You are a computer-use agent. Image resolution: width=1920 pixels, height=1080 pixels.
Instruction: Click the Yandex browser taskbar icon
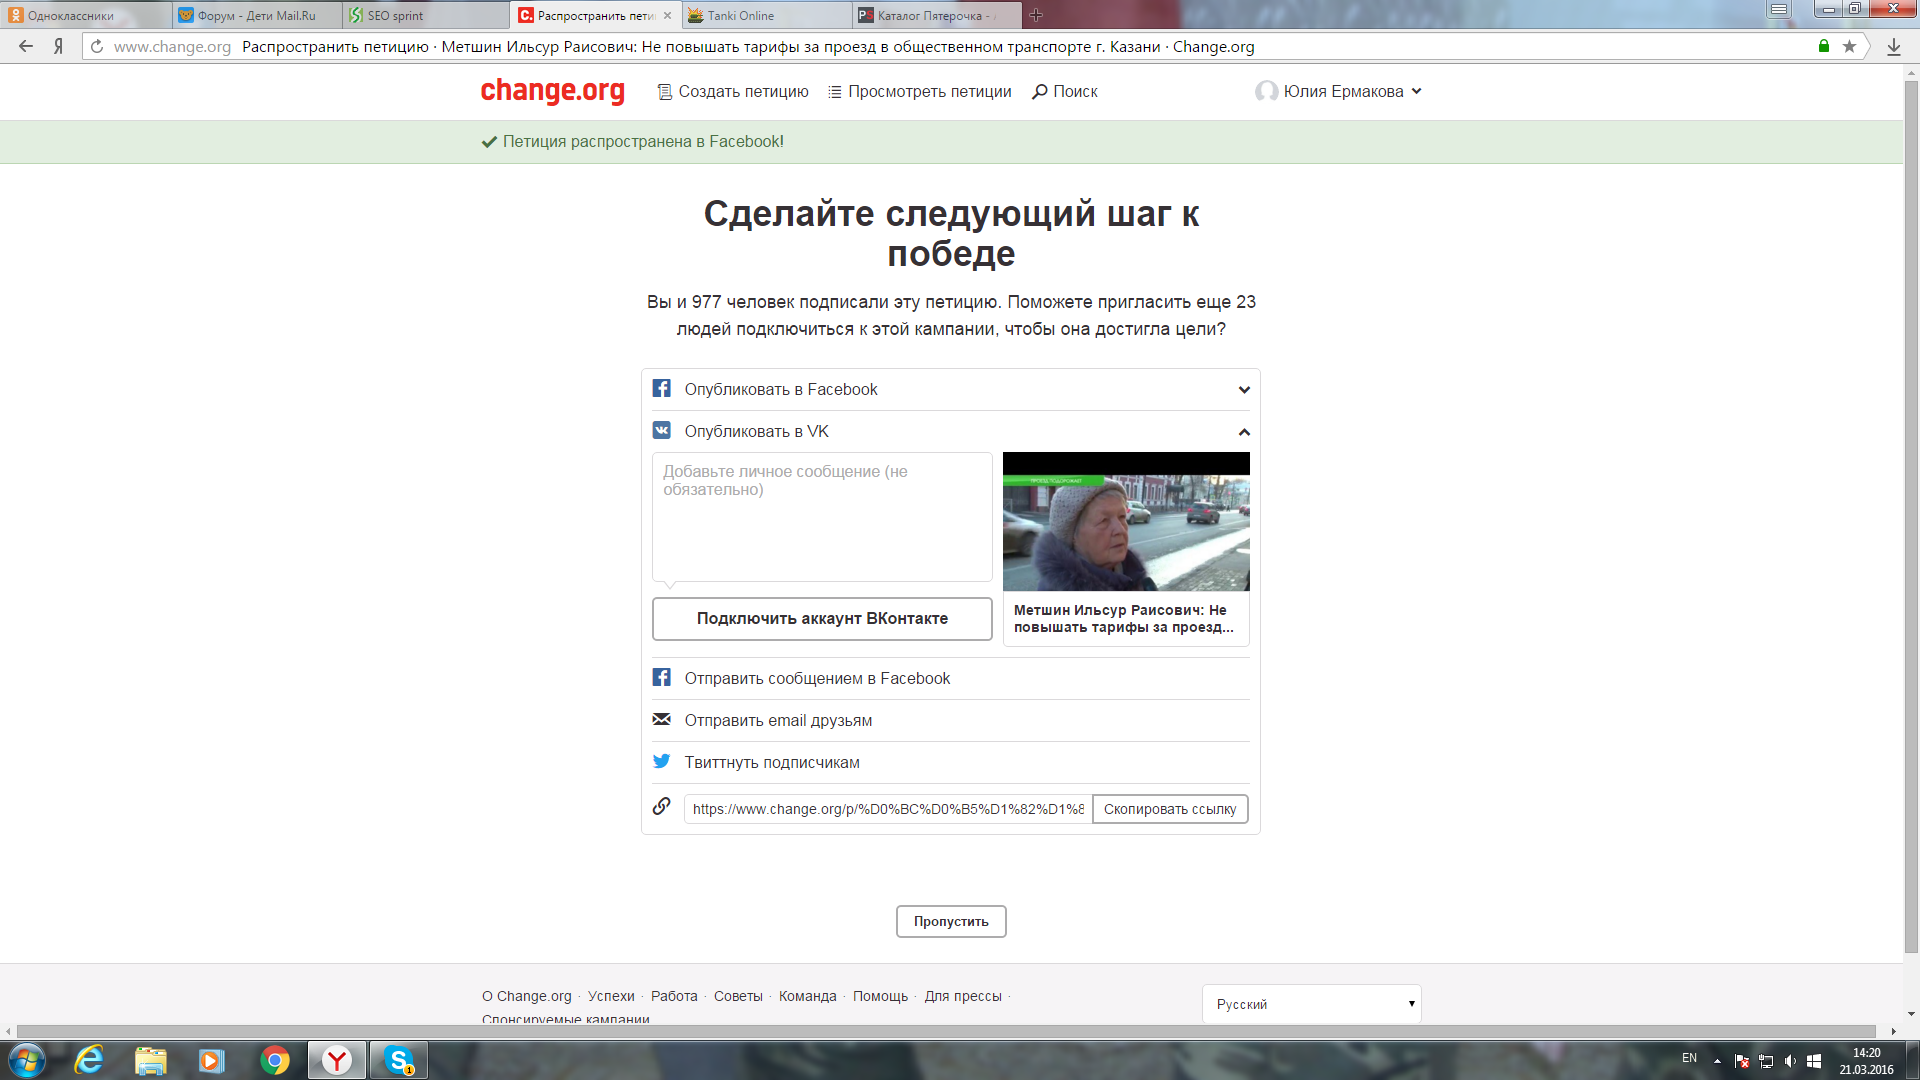pyautogui.click(x=337, y=1060)
